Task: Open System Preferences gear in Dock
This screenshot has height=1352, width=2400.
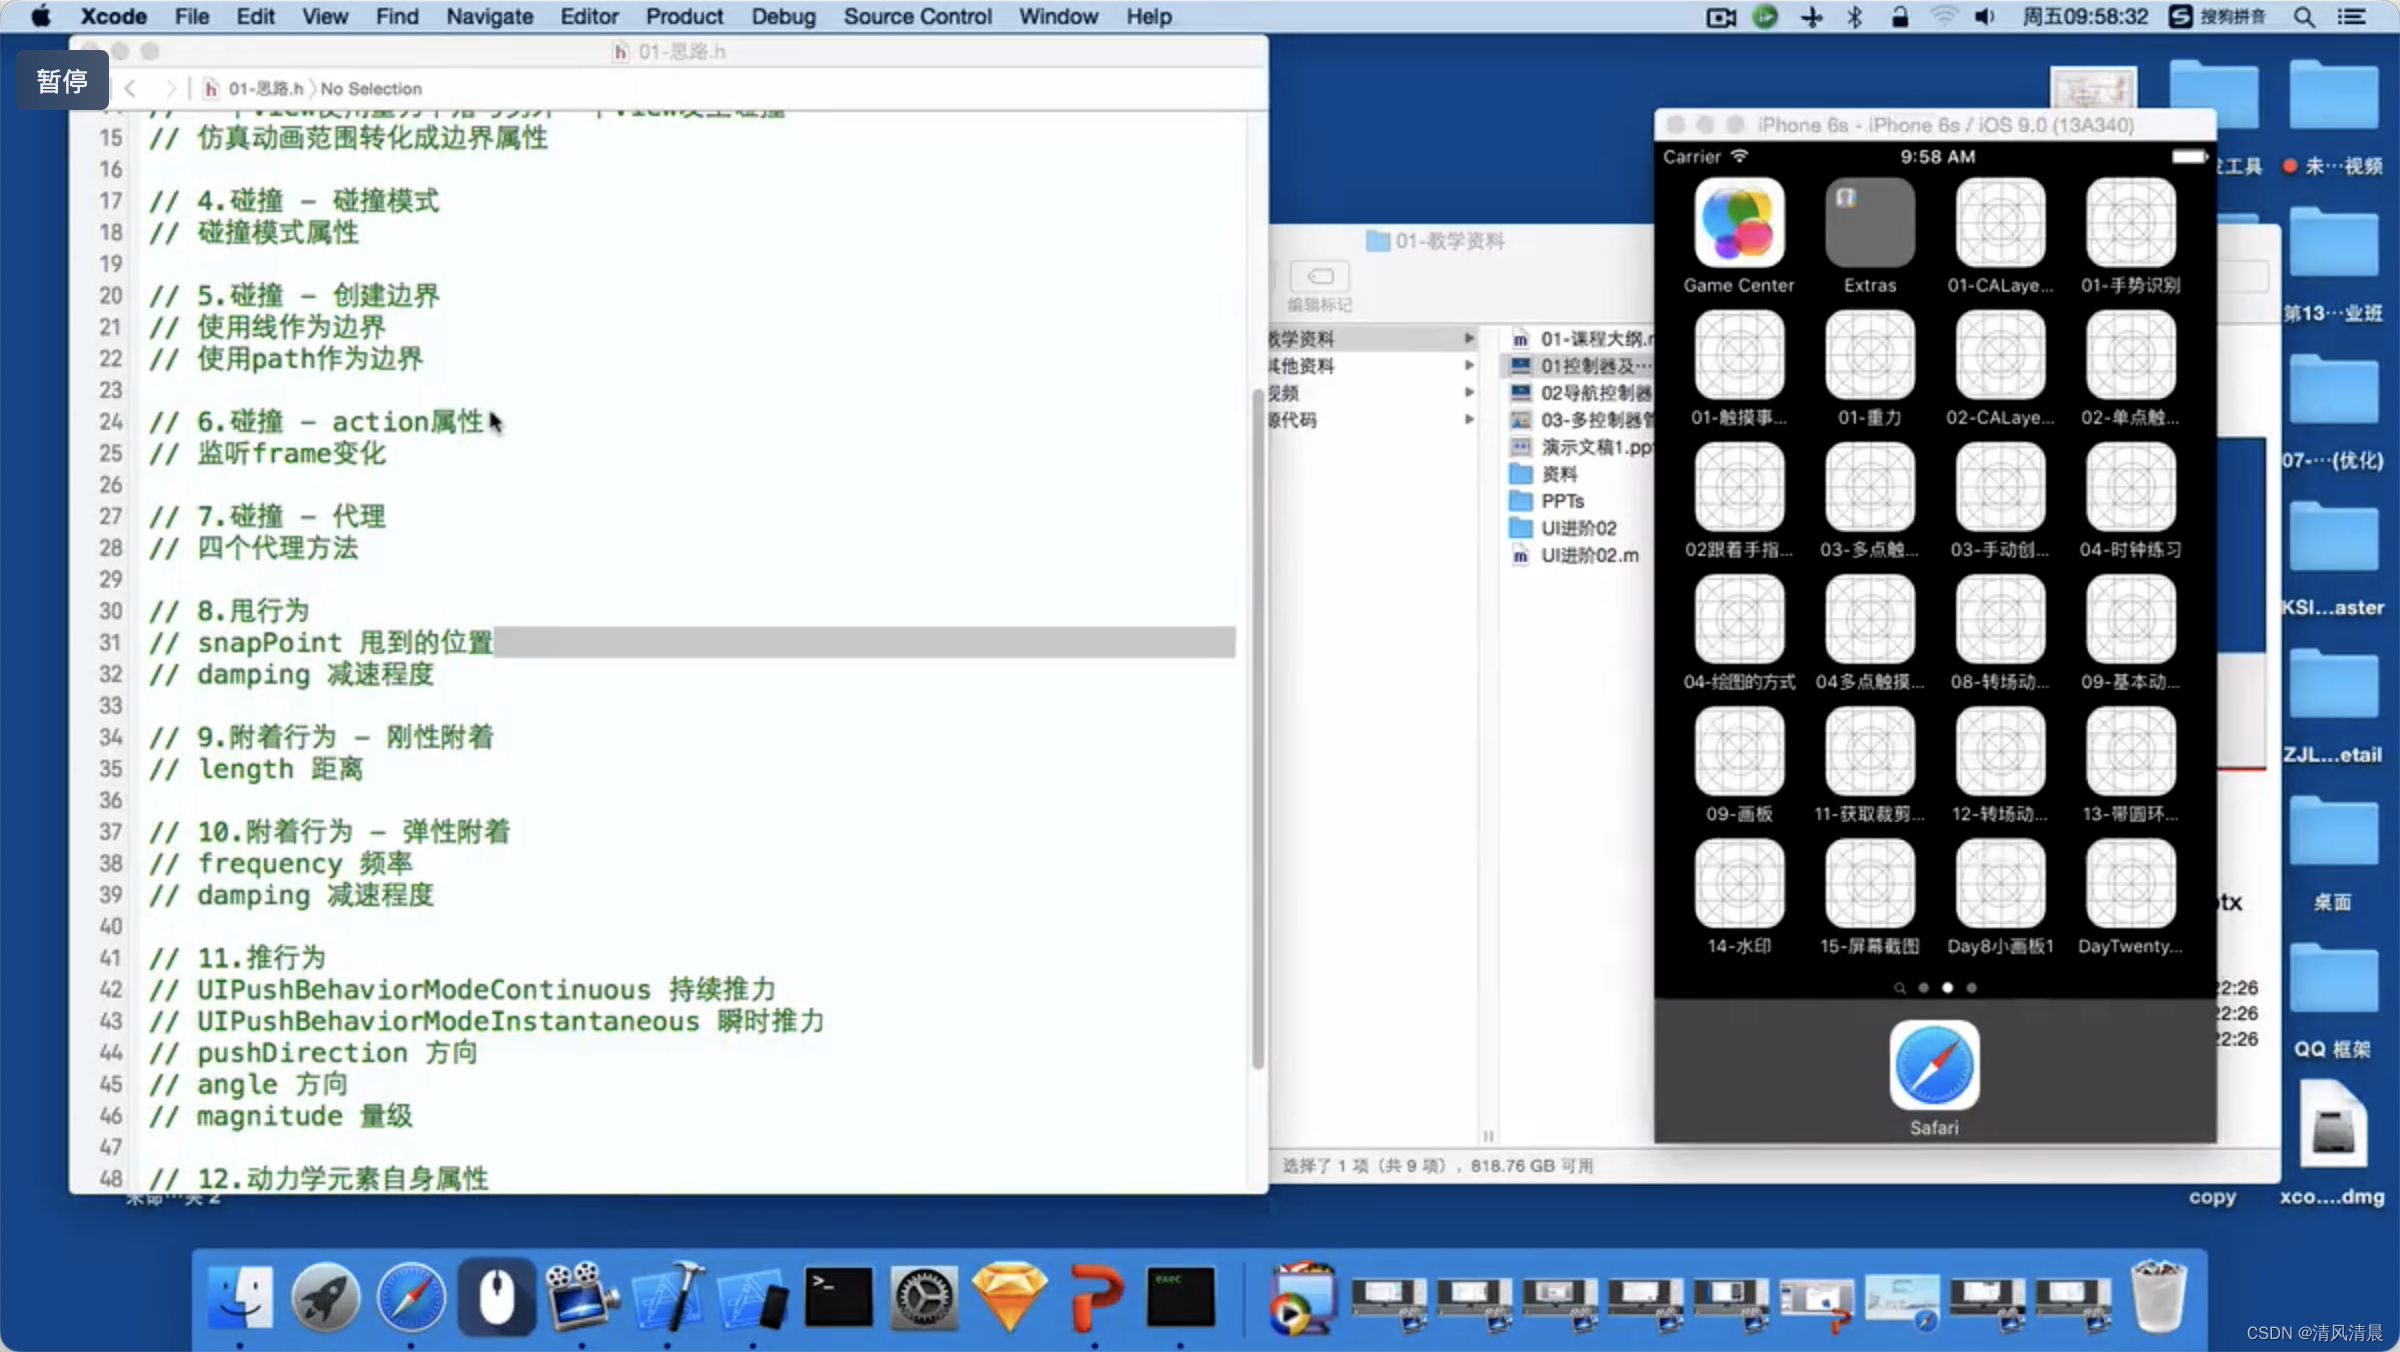Action: coord(924,1297)
